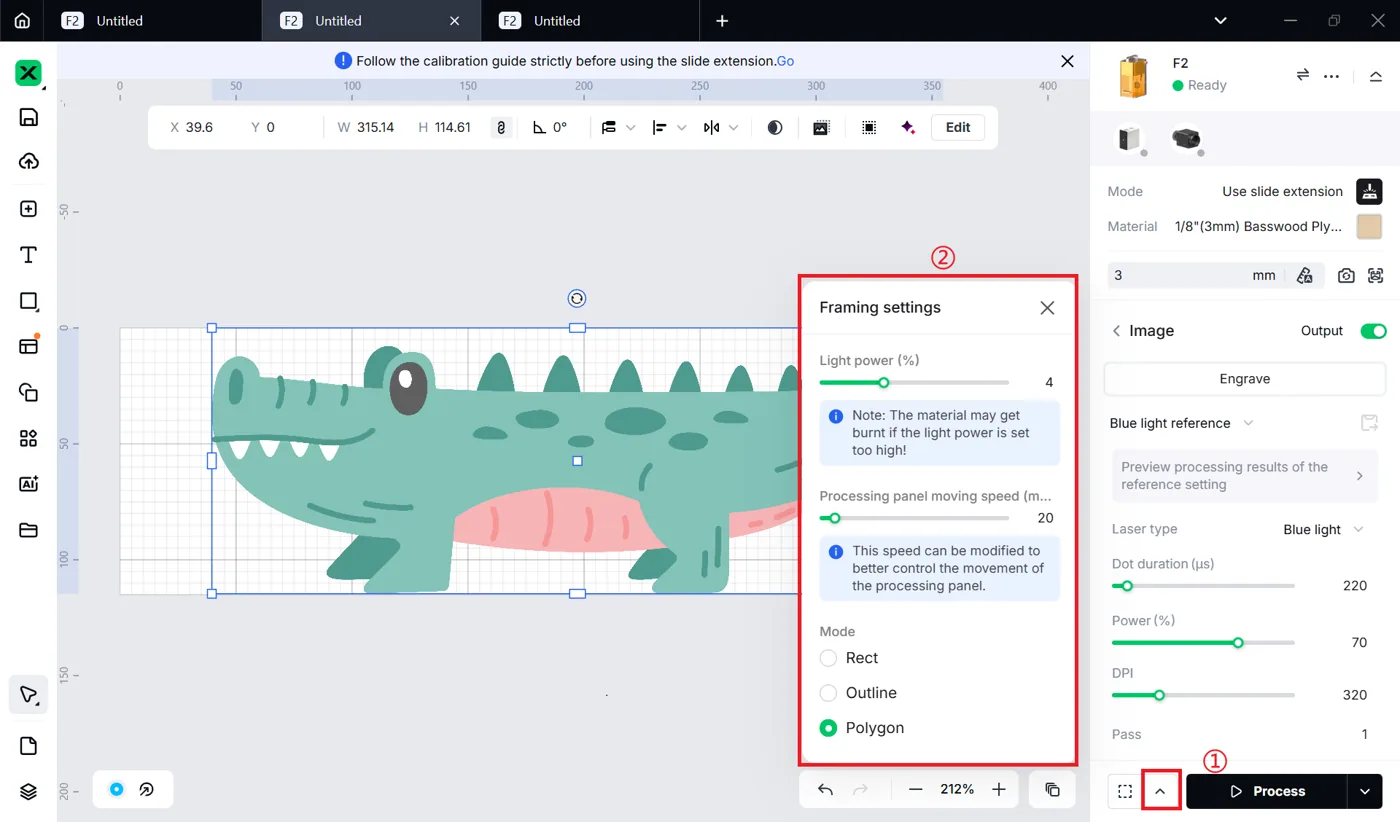Open the layers icon at bottom left

click(28, 791)
